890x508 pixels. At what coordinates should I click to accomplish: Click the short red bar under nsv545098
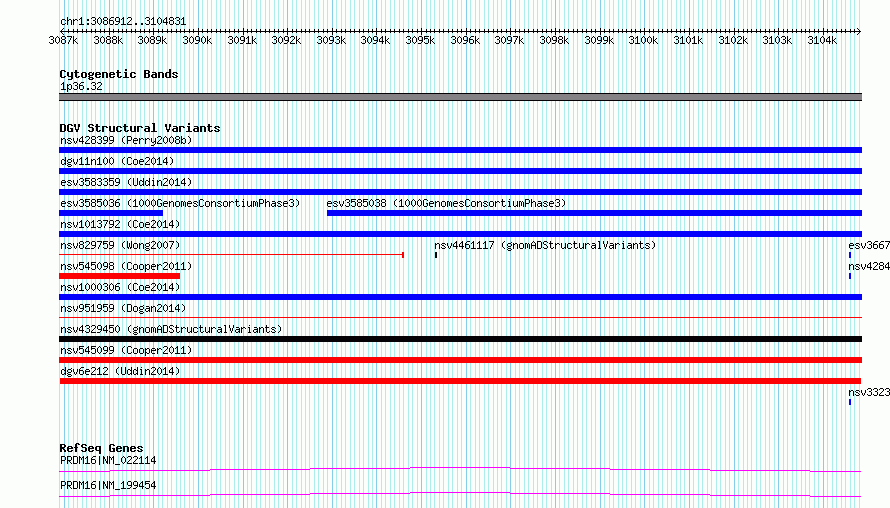119,276
